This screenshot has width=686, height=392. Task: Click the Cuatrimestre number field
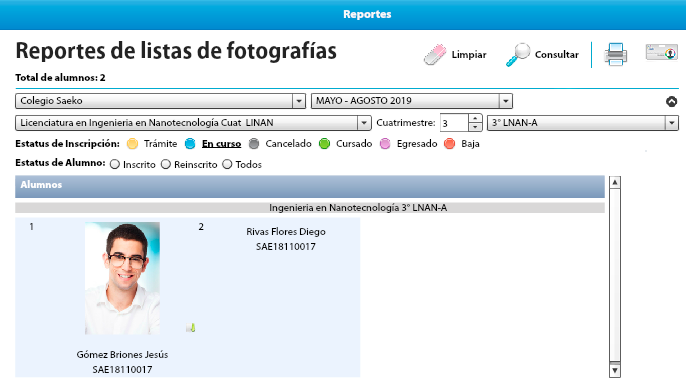tap(454, 123)
